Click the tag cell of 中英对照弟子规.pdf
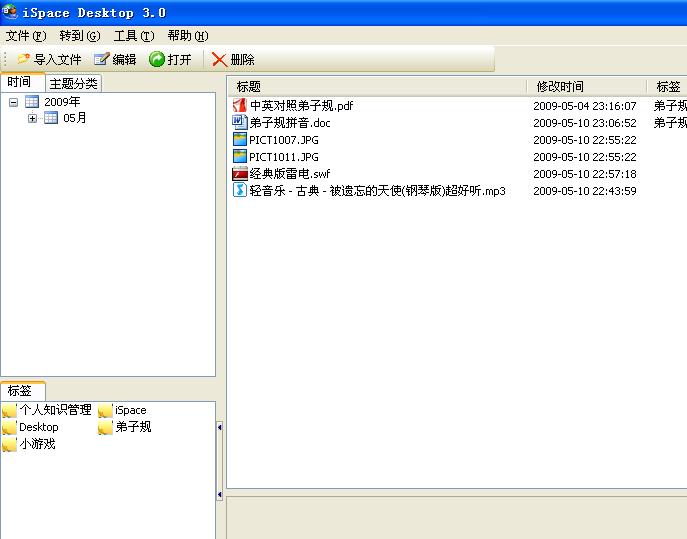This screenshot has height=539, width=687. coord(670,106)
